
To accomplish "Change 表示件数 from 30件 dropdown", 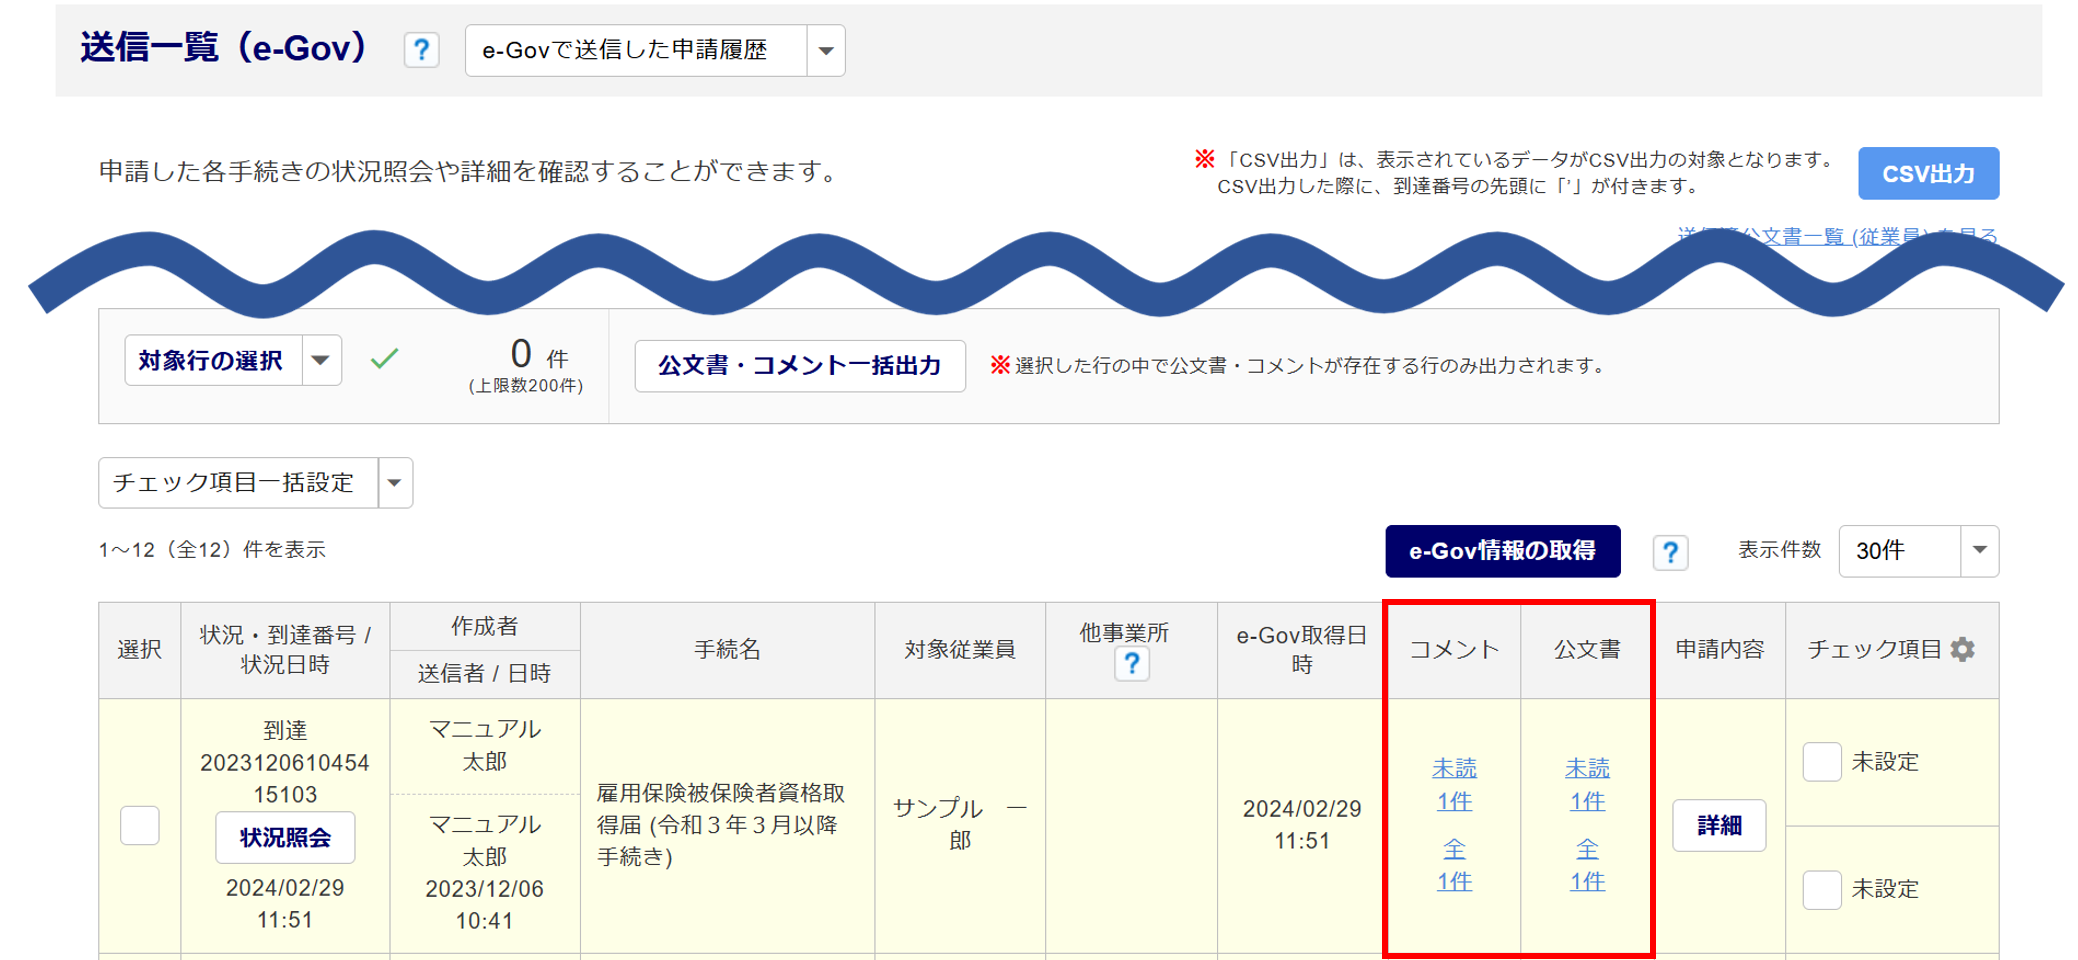I will [x=1978, y=551].
